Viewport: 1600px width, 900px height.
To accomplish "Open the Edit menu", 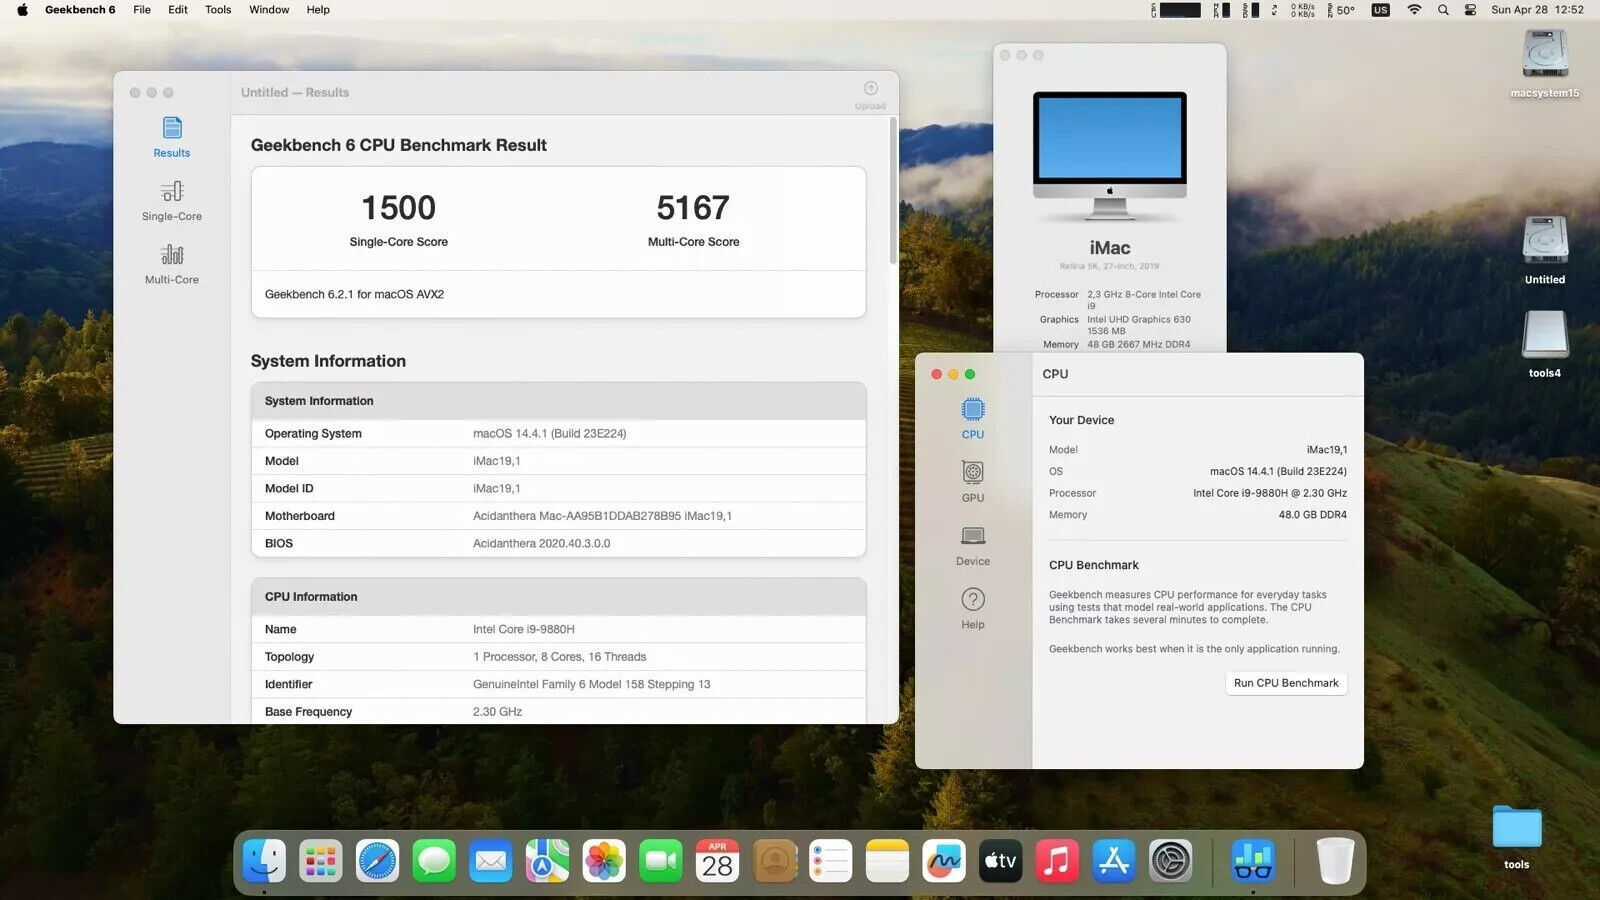I will click(x=178, y=10).
